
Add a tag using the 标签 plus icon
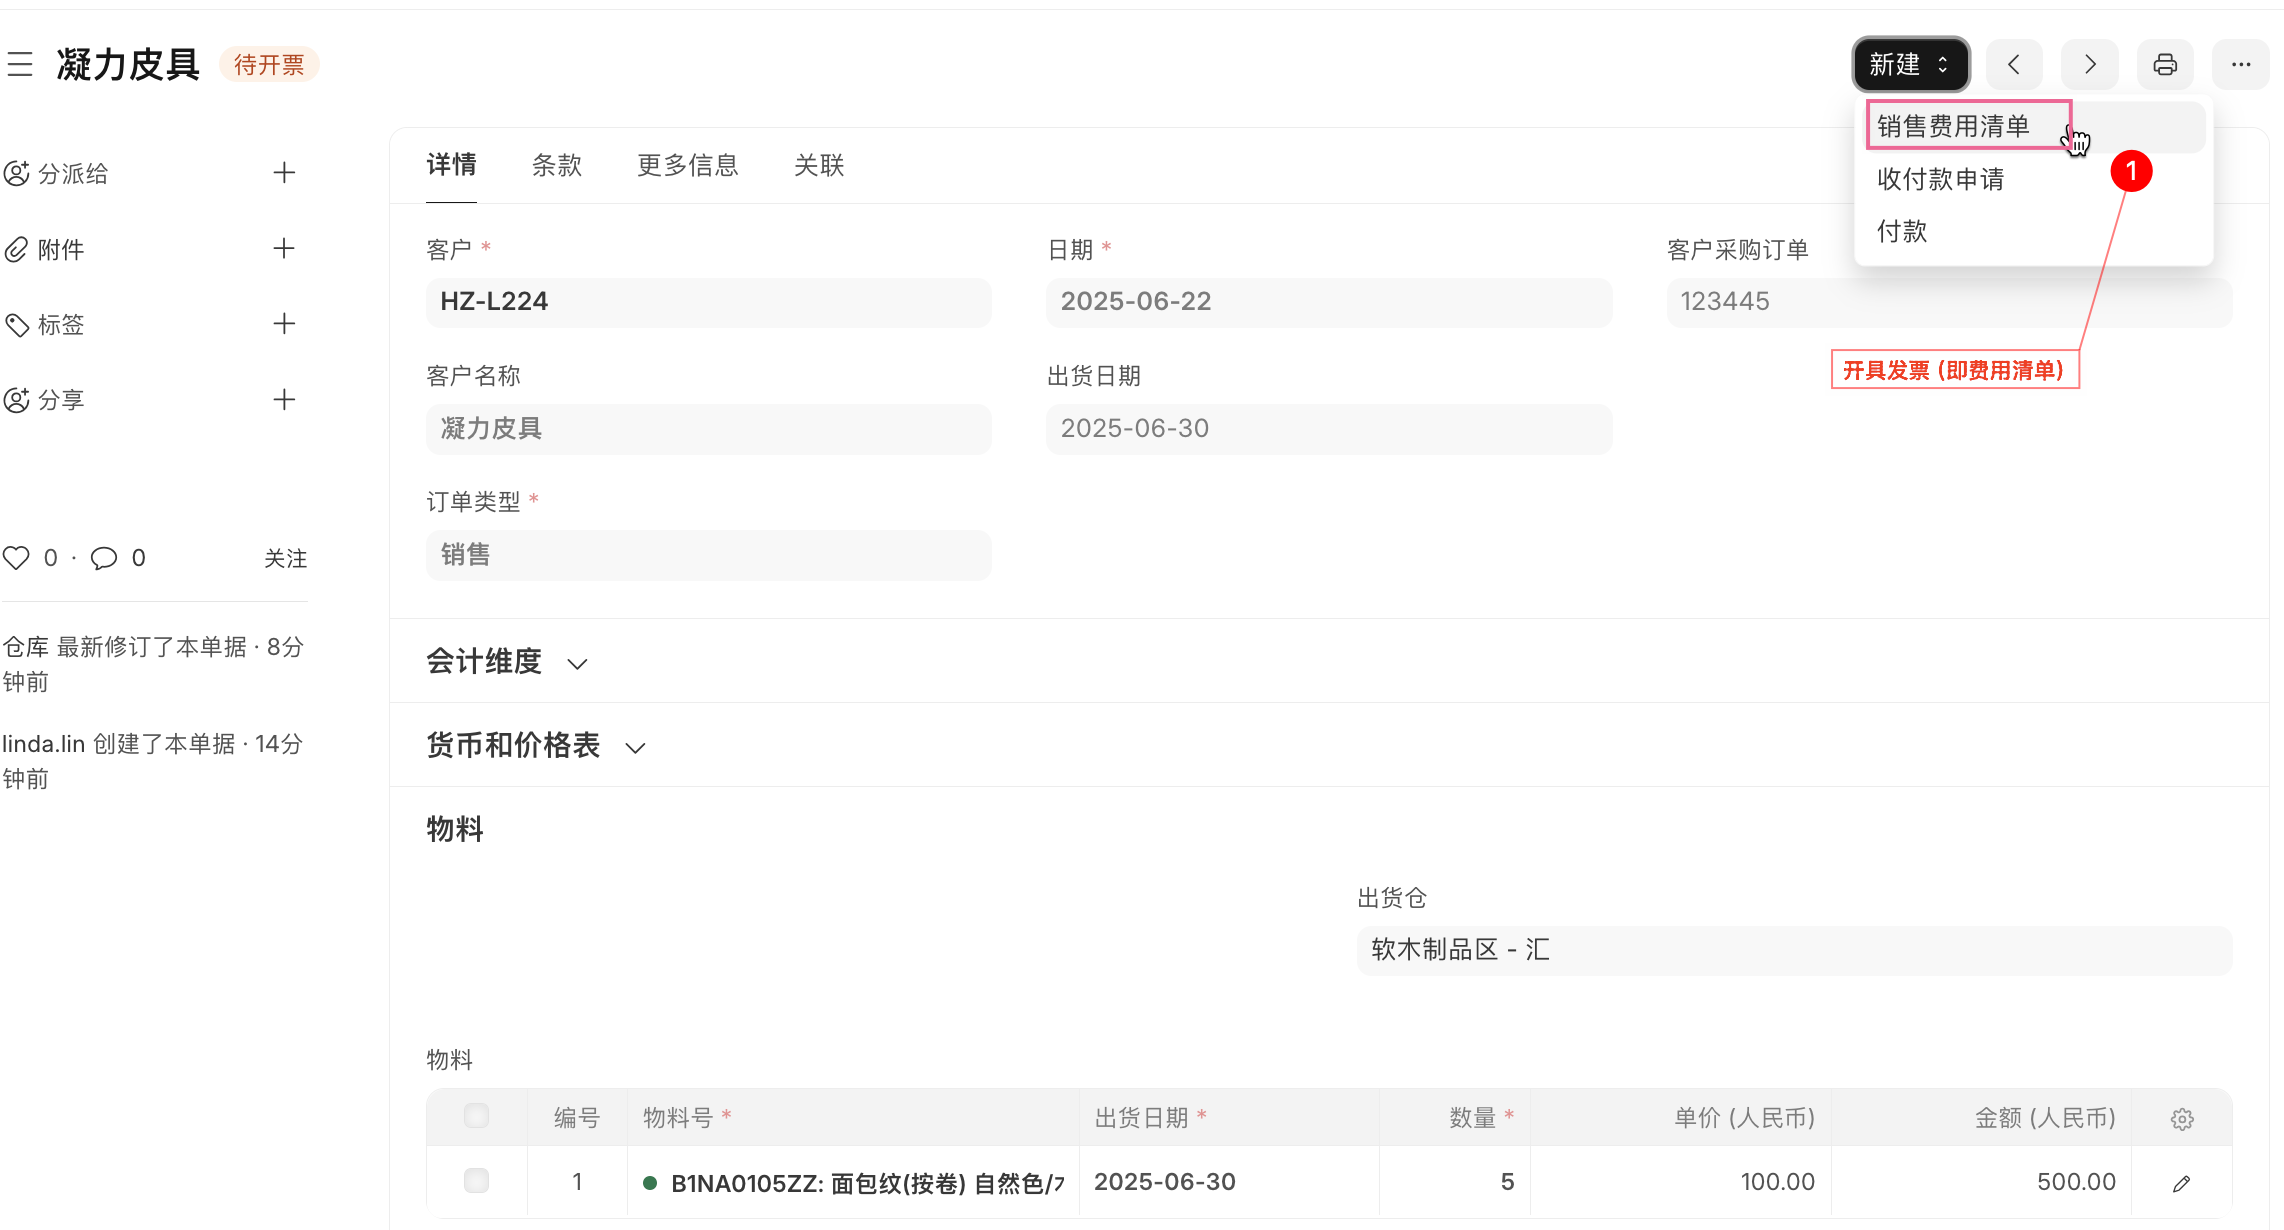coord(284,323)
